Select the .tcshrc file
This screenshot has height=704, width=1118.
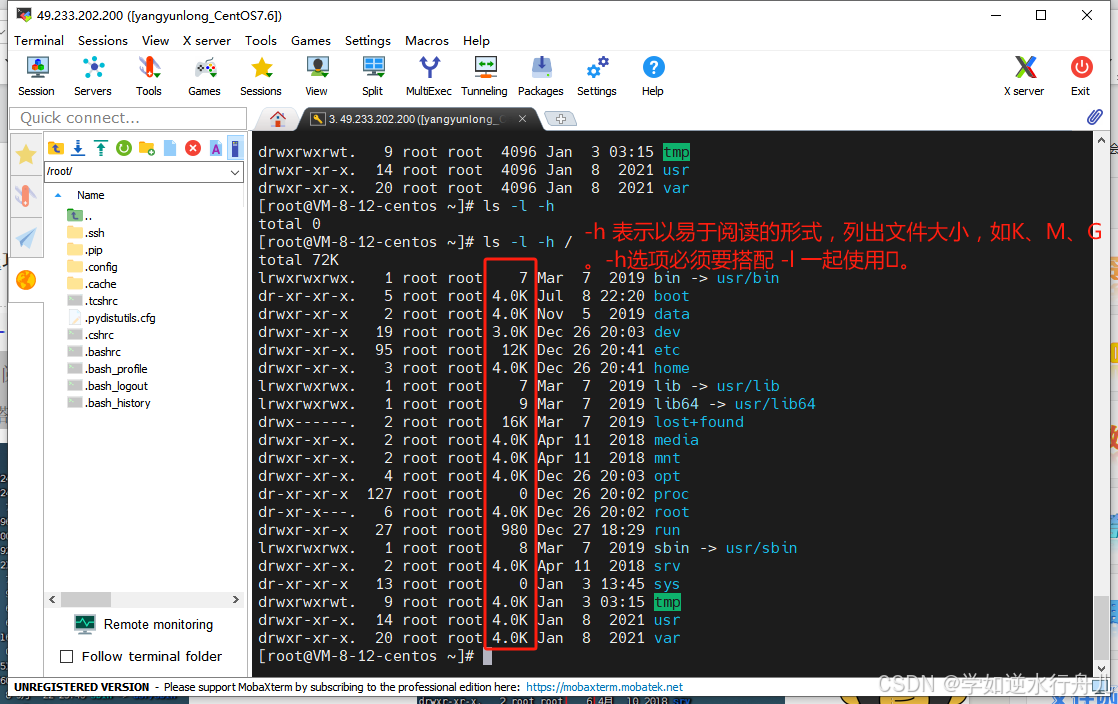[92, 301]
